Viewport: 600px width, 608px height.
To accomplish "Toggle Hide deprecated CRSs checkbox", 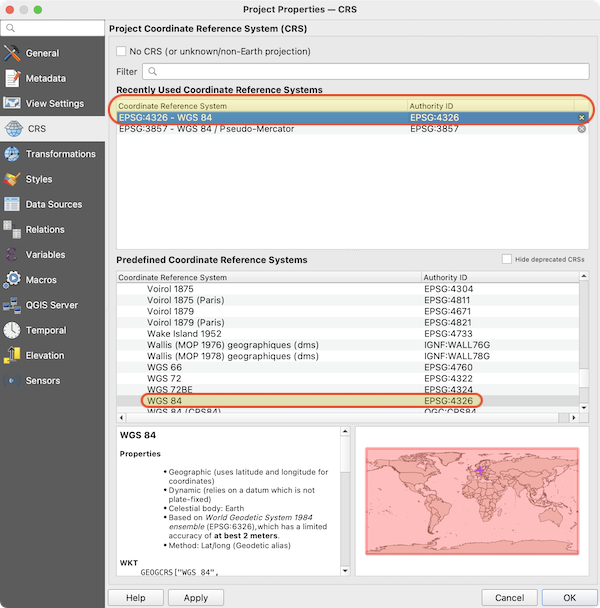I will pos(507,259).
